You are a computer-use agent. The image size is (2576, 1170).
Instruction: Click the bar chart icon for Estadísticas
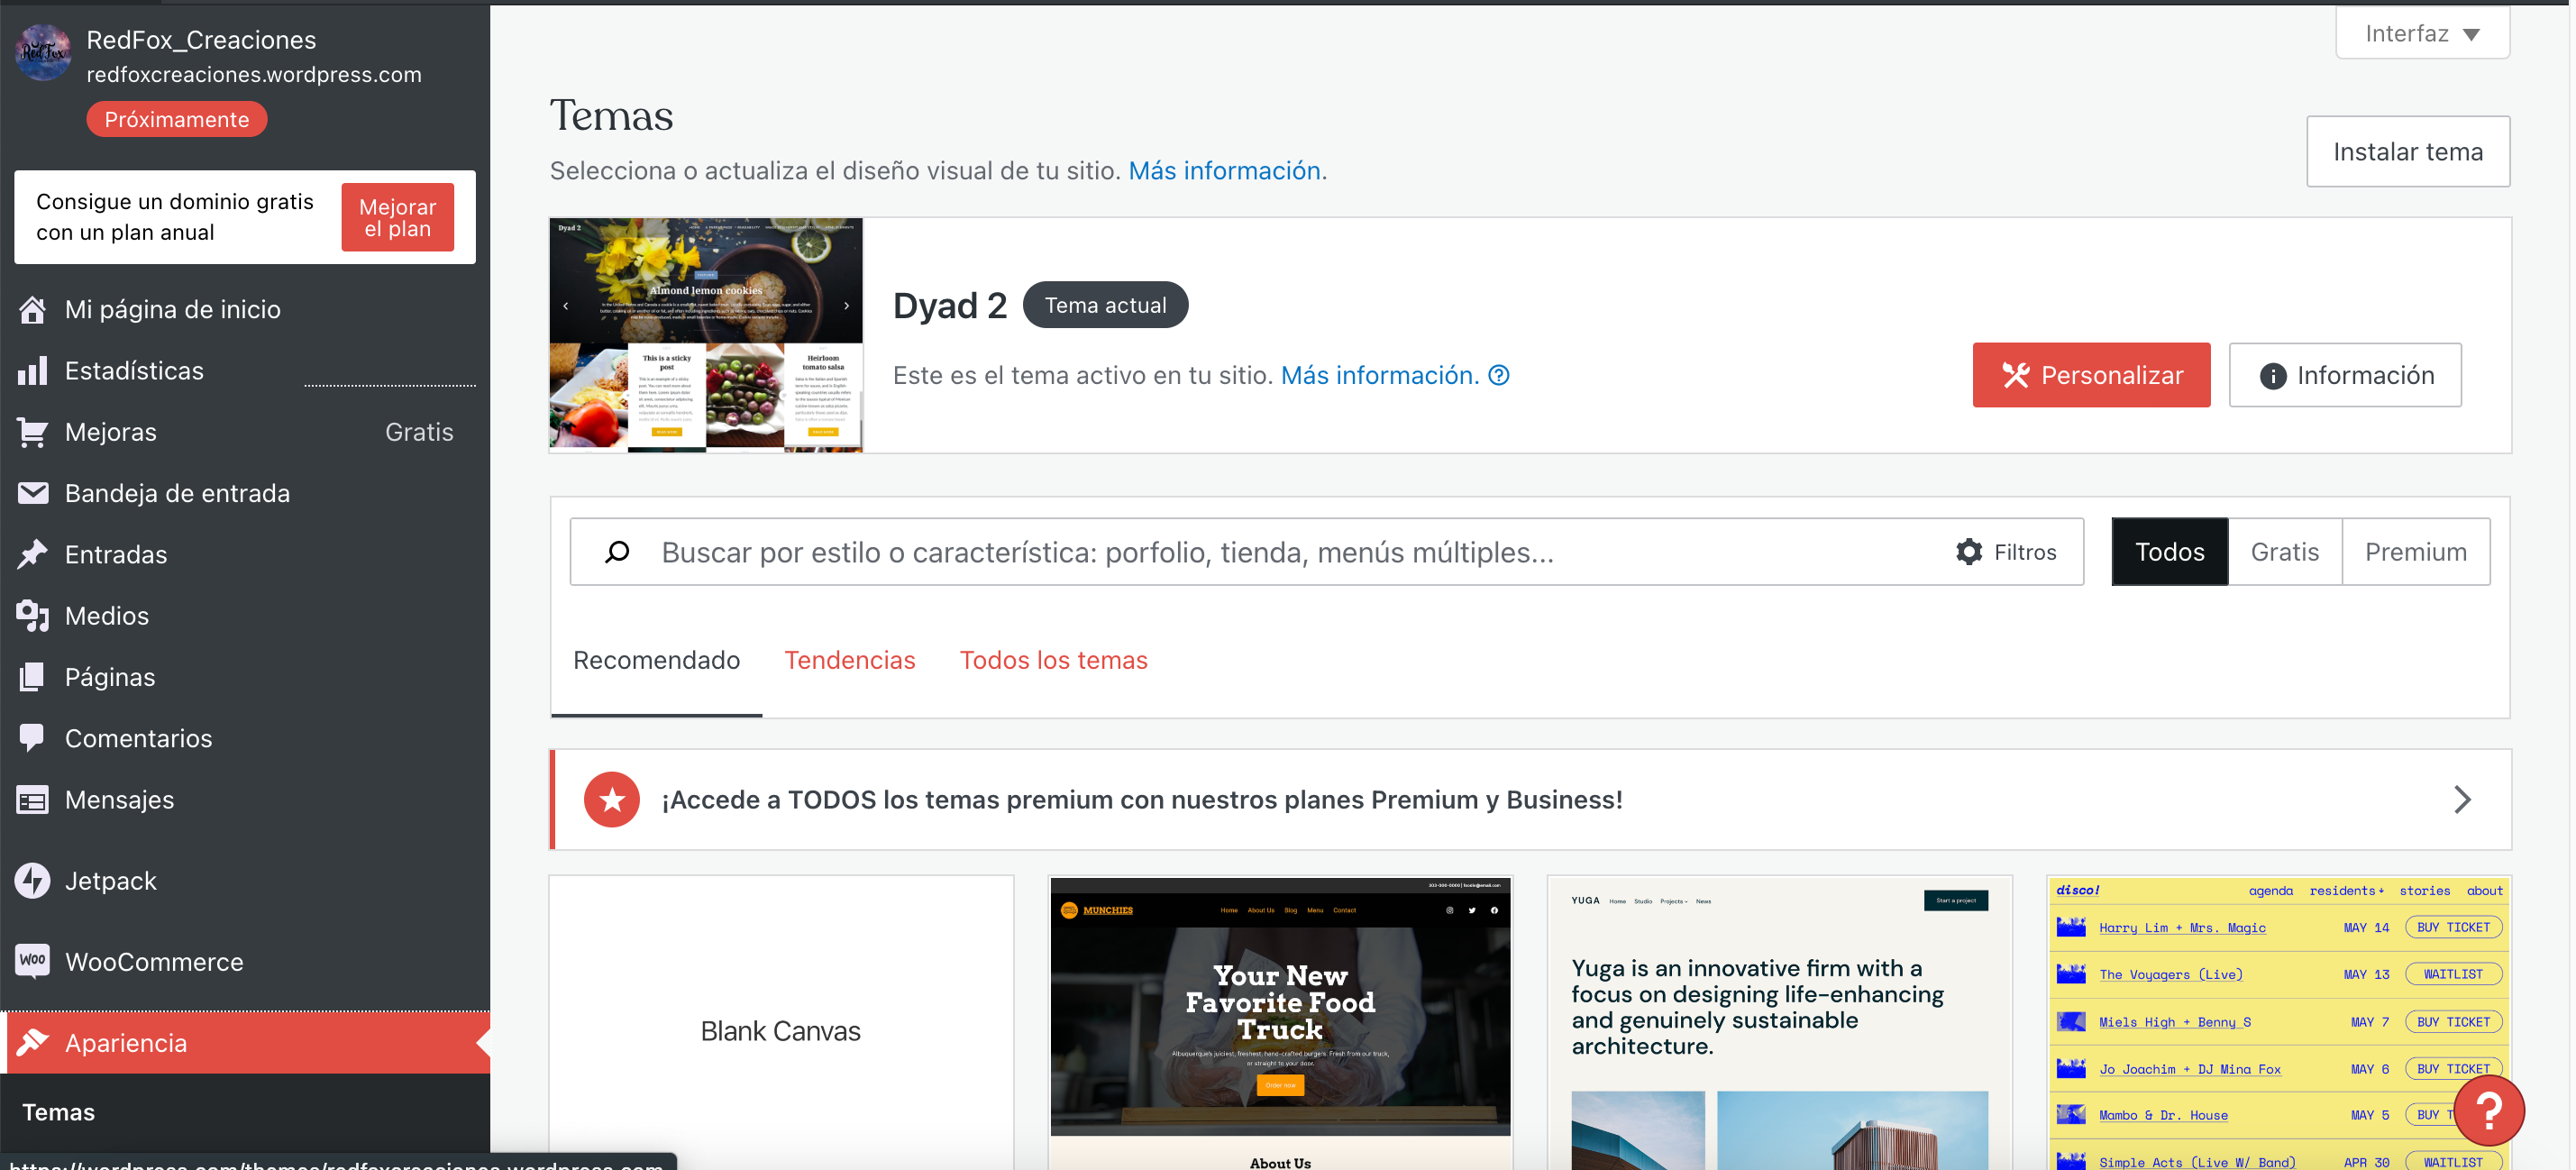(32, 371)
